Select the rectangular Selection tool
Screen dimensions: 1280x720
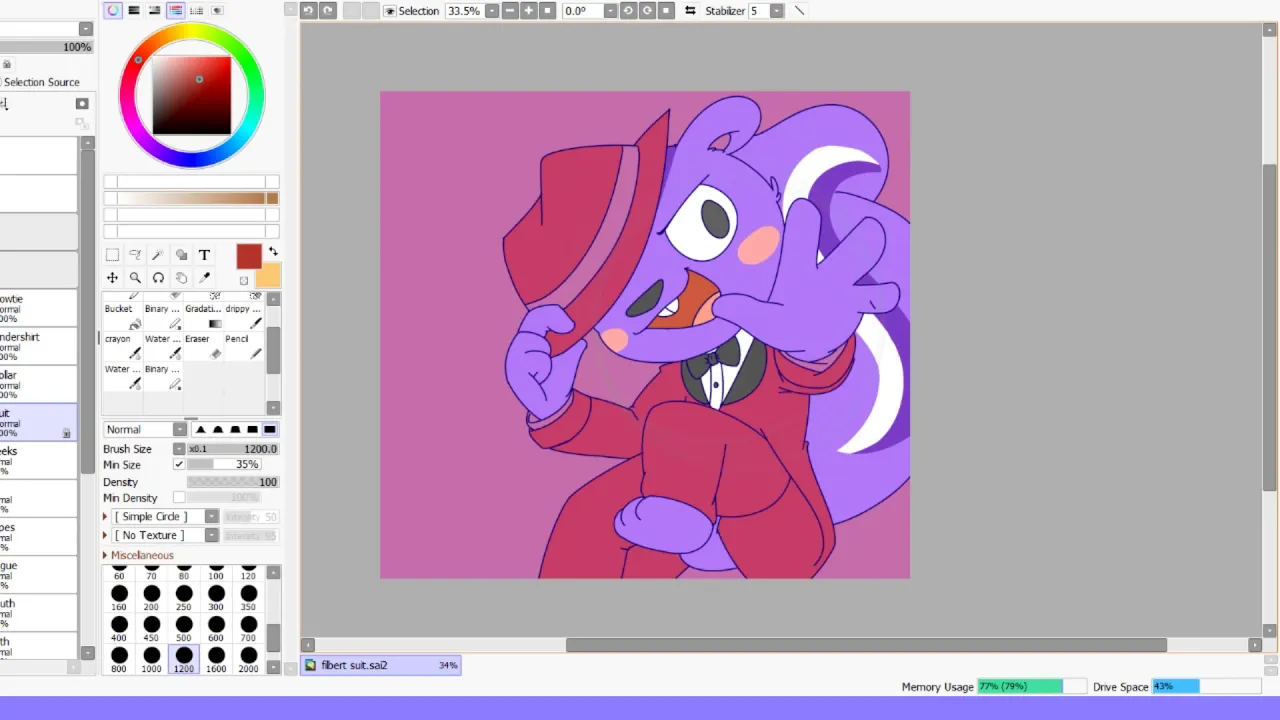tap(112, 255)
